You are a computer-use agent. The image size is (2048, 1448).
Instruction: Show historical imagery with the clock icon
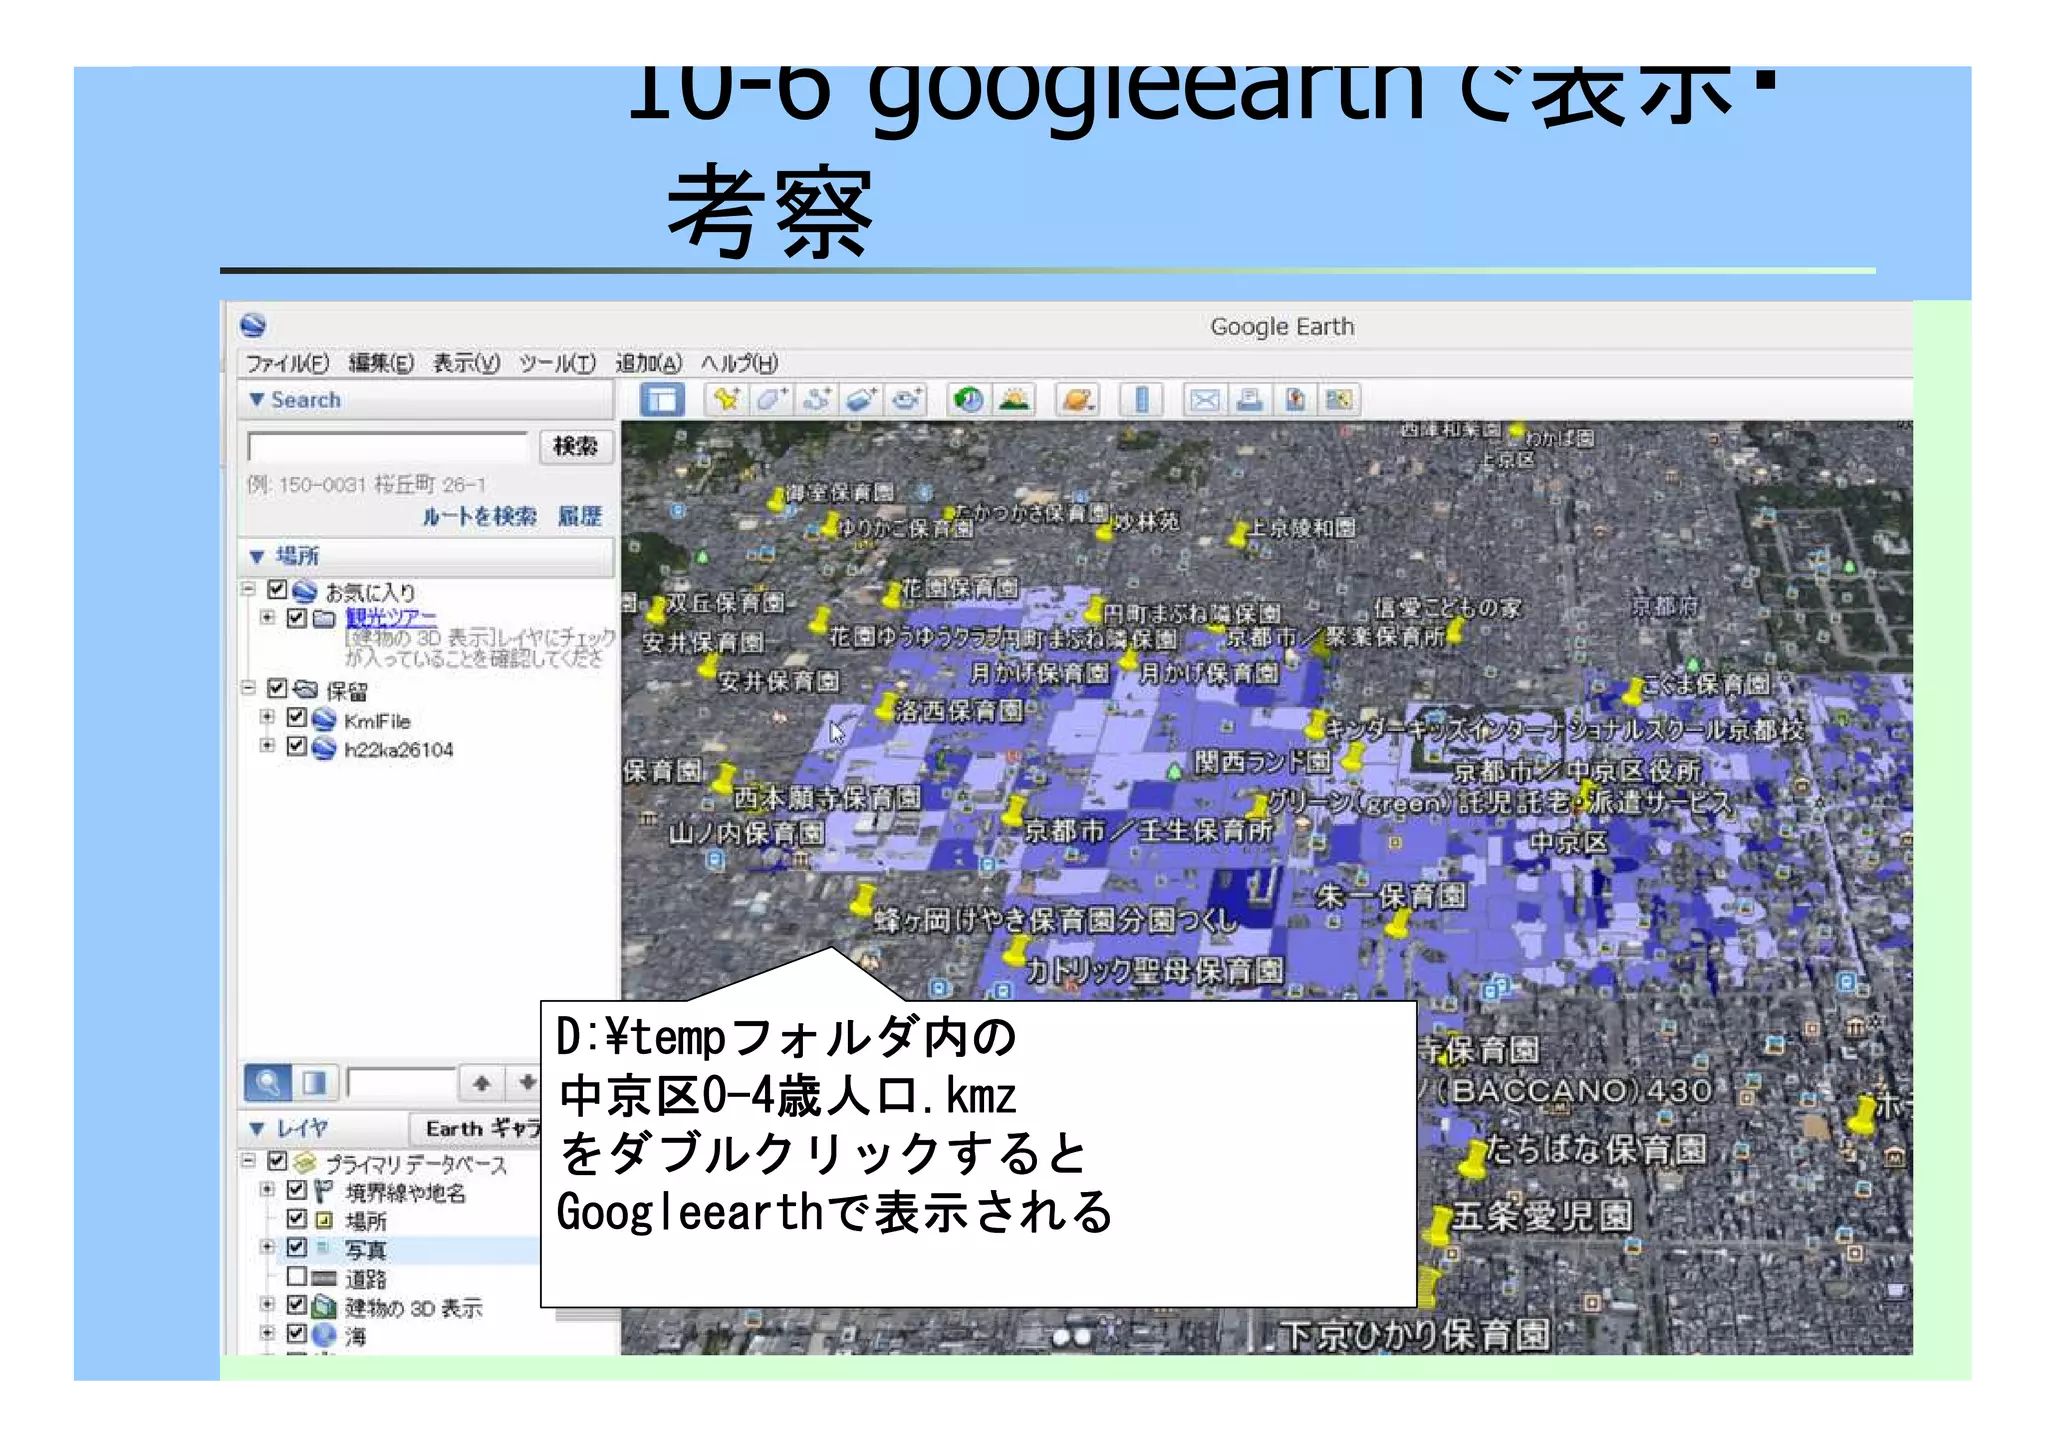[968, 400]
